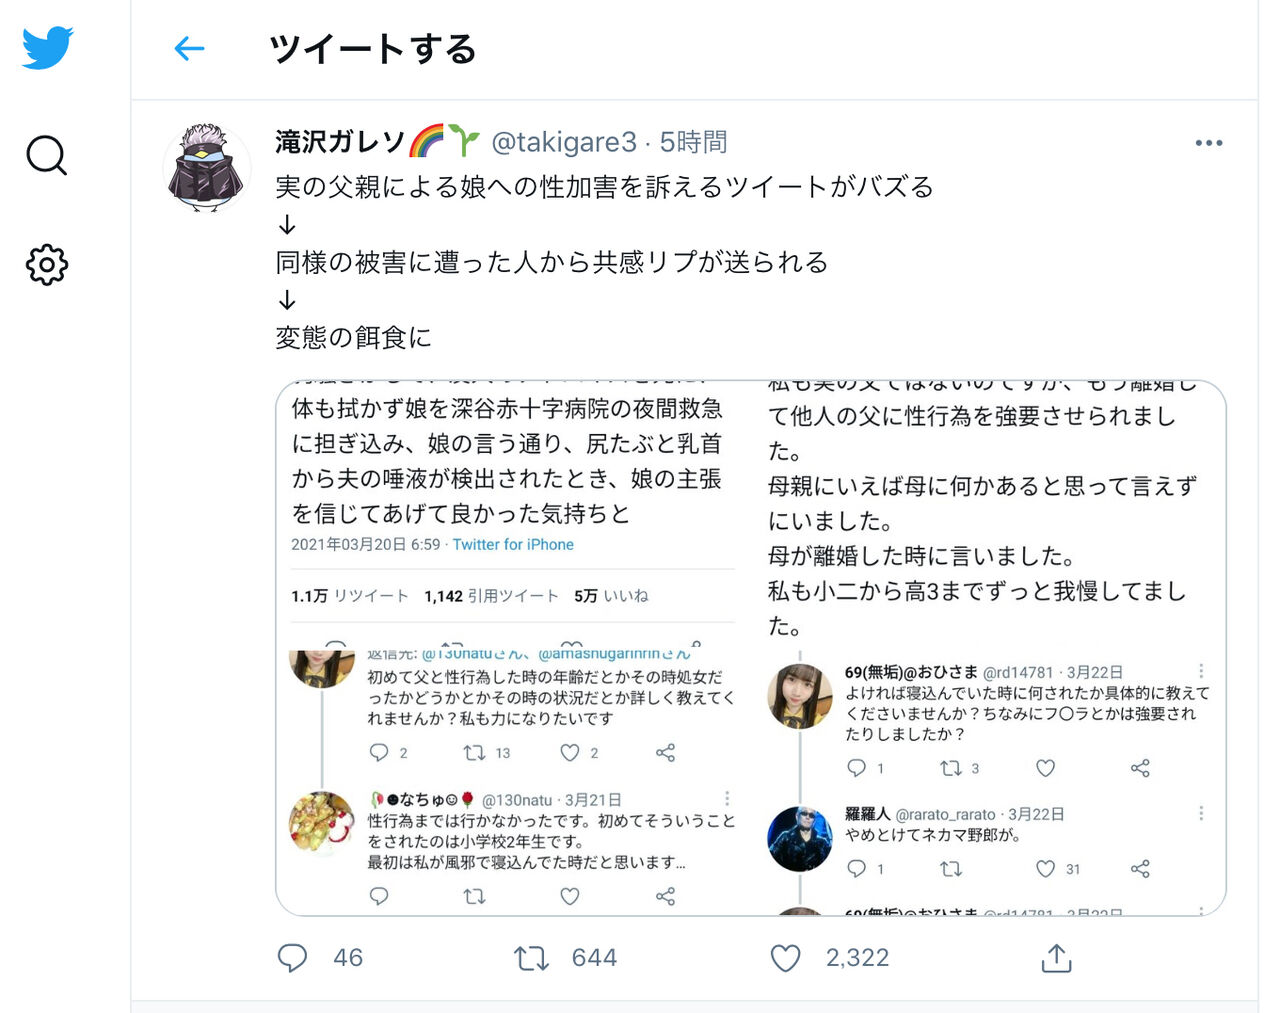Open the right embedded screenshot image
The width and height of the screenshot is (1280, 1013).
989,648
